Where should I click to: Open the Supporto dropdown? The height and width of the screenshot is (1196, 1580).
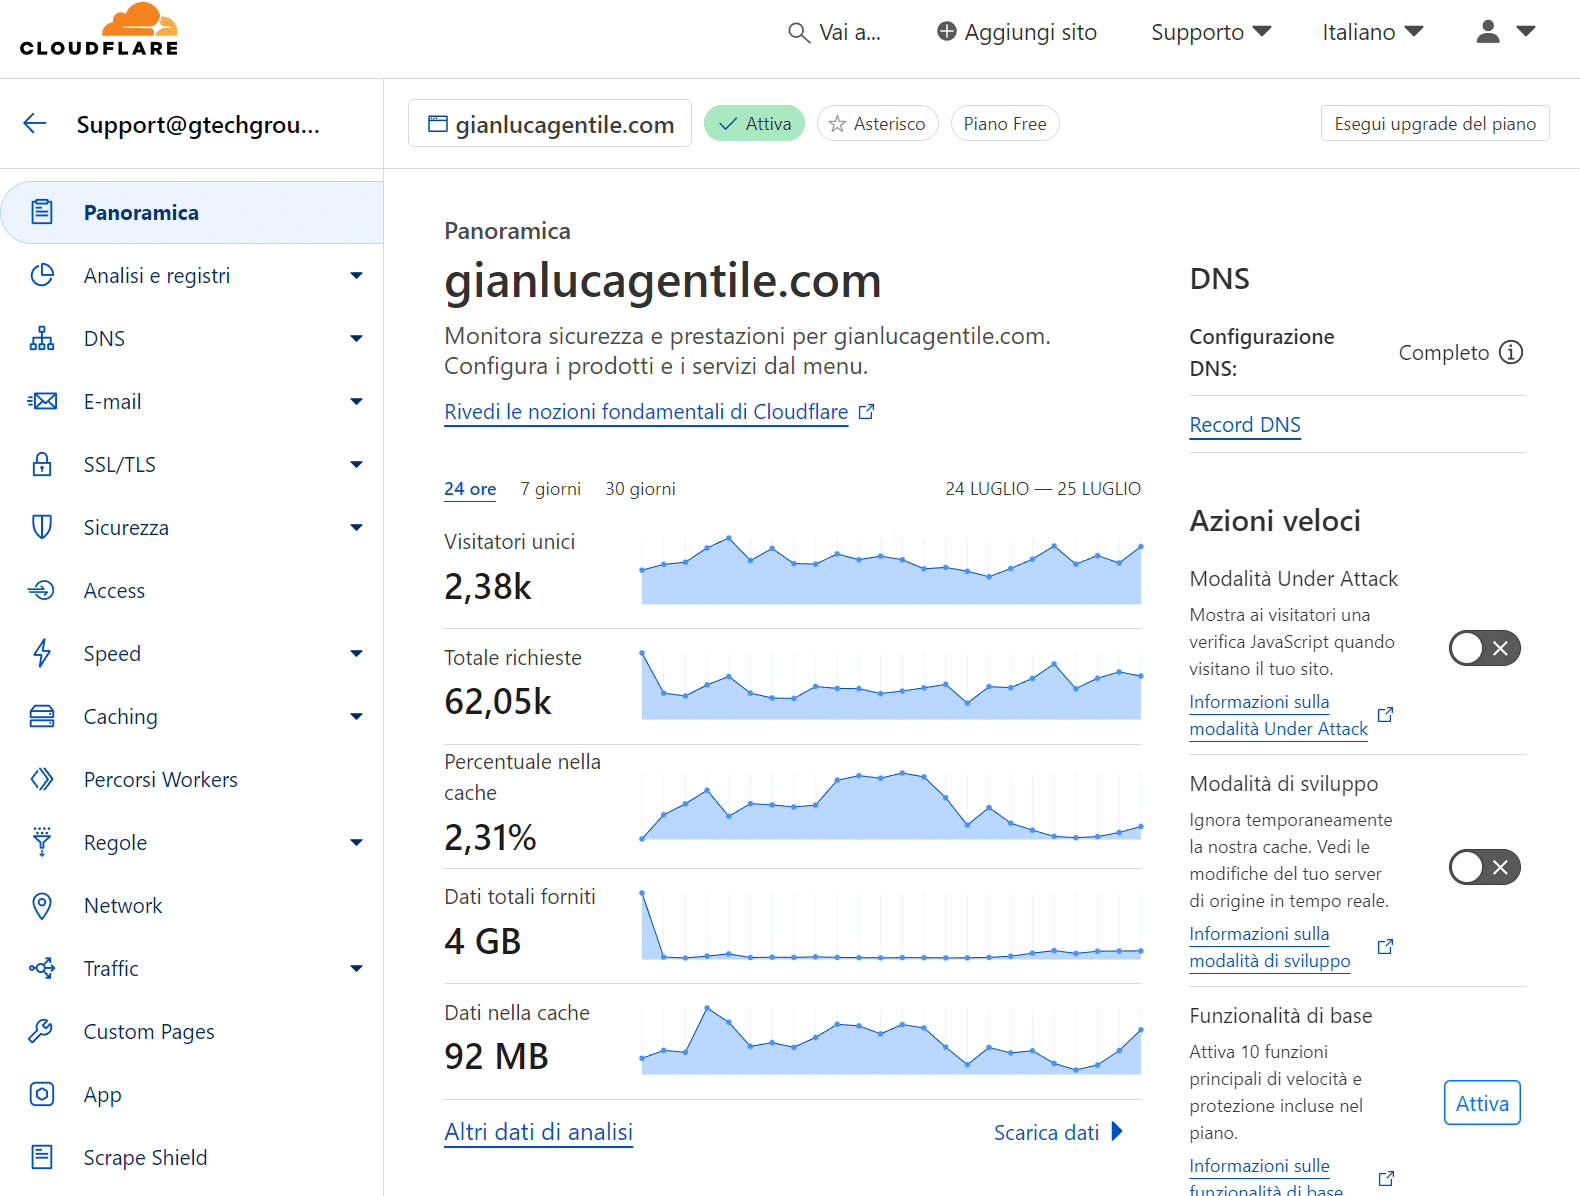[x=1211, y=32]
